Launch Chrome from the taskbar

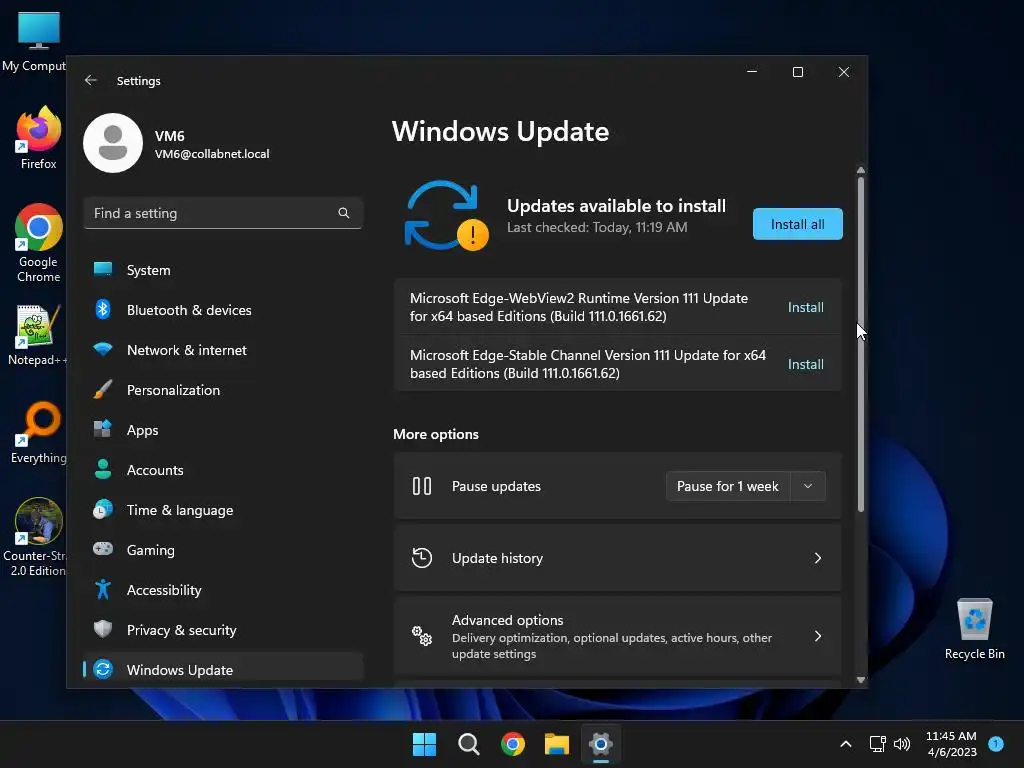[513, 744]
